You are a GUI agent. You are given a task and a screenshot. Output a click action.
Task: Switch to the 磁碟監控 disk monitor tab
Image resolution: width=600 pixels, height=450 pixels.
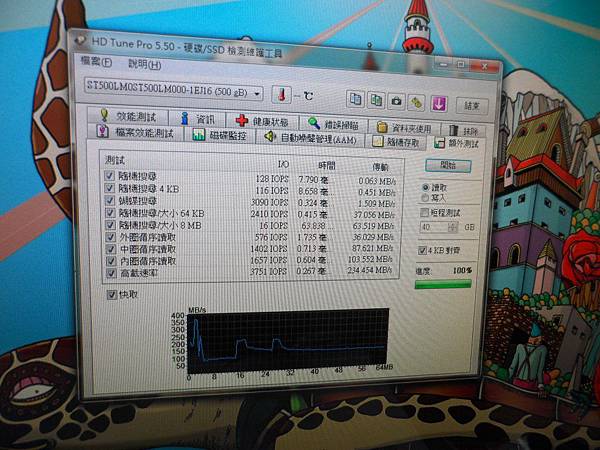pos(219,135)
